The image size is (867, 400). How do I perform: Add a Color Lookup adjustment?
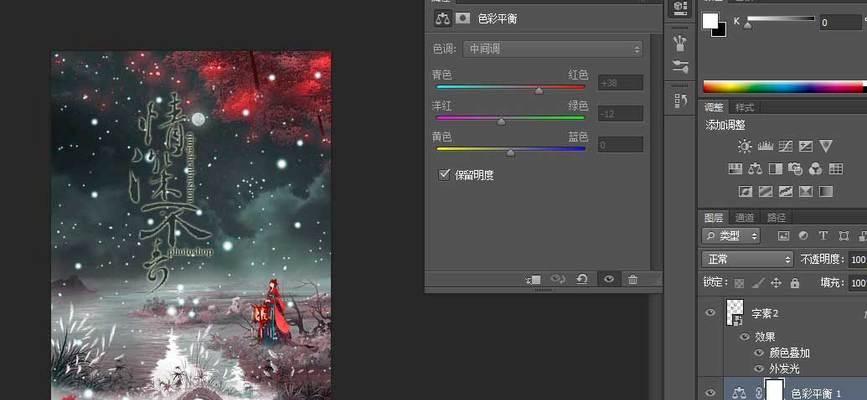tap(835, 169)
